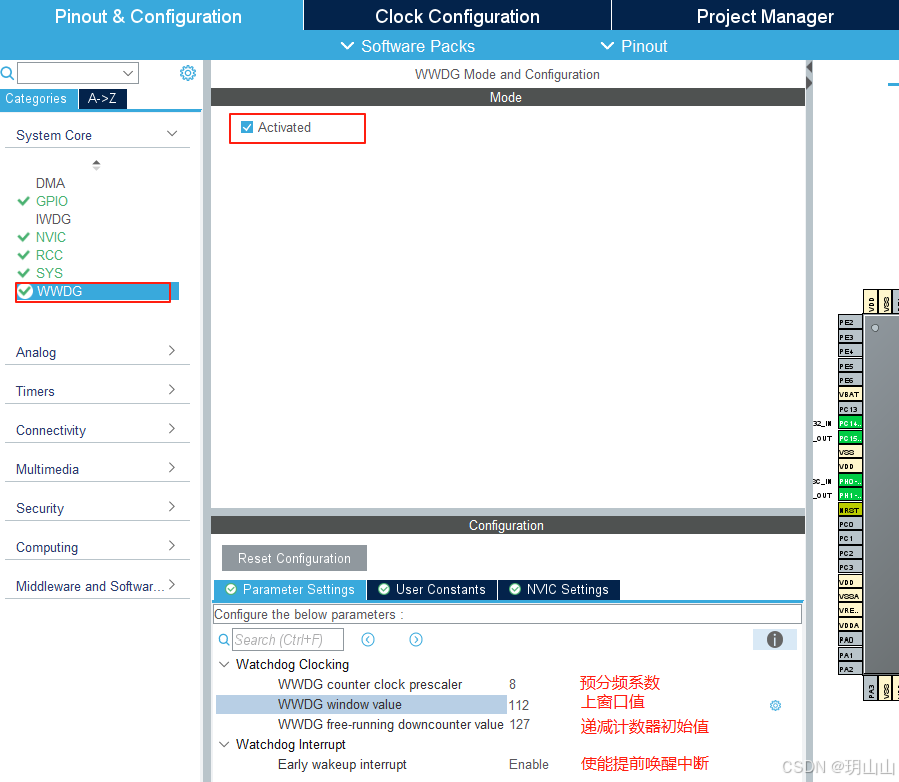Select the PE6 pin
Screen dimensions: 899x782
(850, 380)
